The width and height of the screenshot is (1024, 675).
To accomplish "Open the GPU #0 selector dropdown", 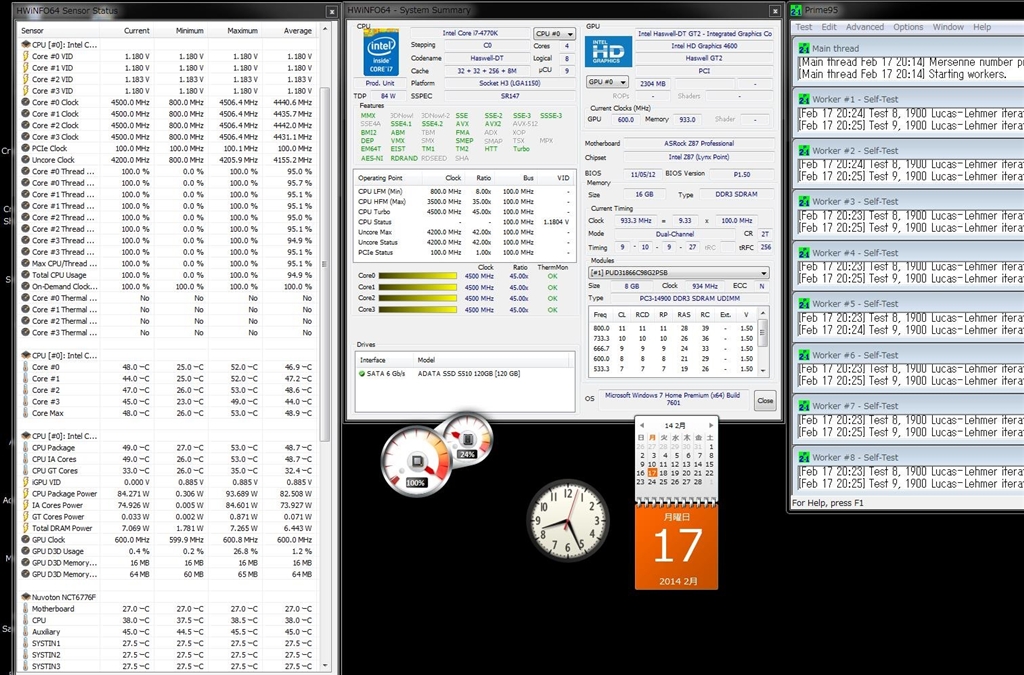I will pos(607,82).
